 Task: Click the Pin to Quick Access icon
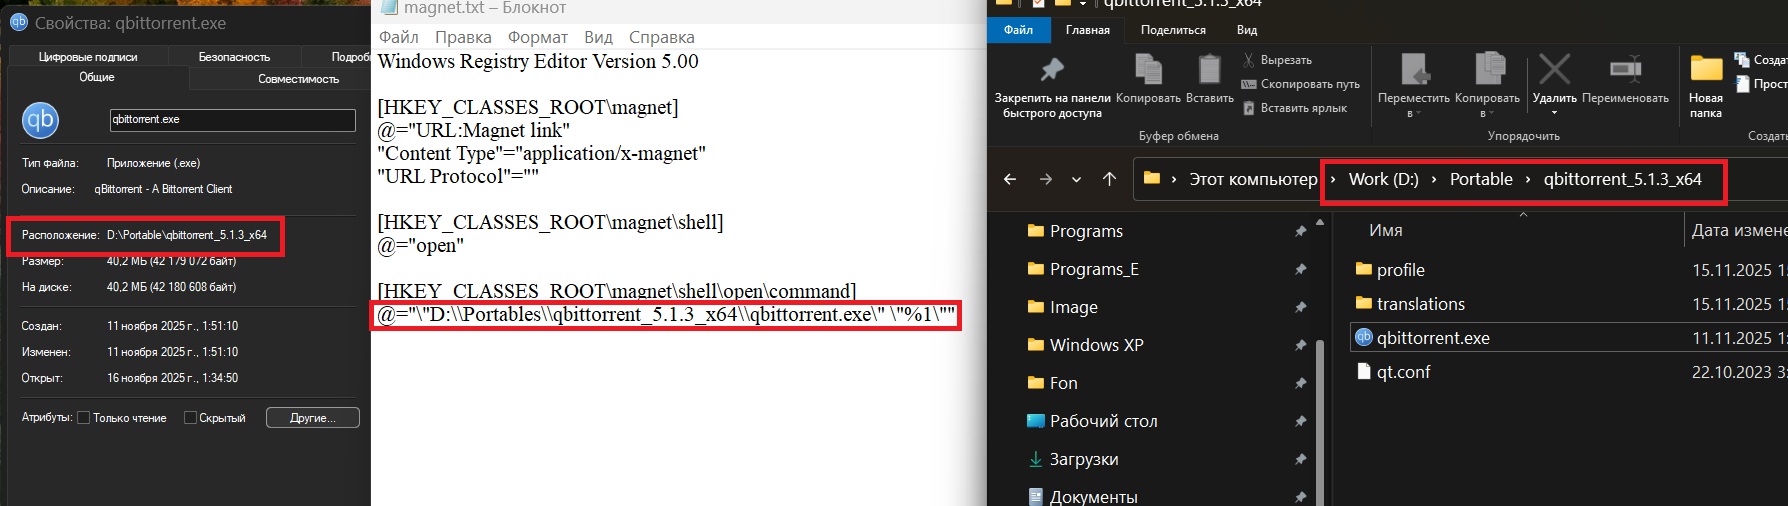(x=1051, y=70)
